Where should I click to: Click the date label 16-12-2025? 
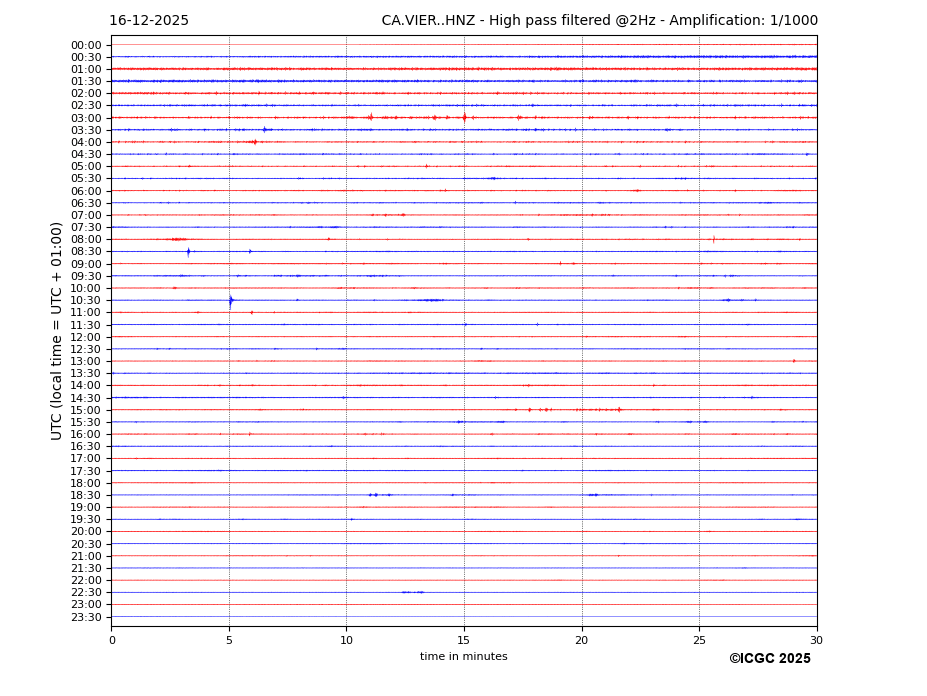coord(149,21)
